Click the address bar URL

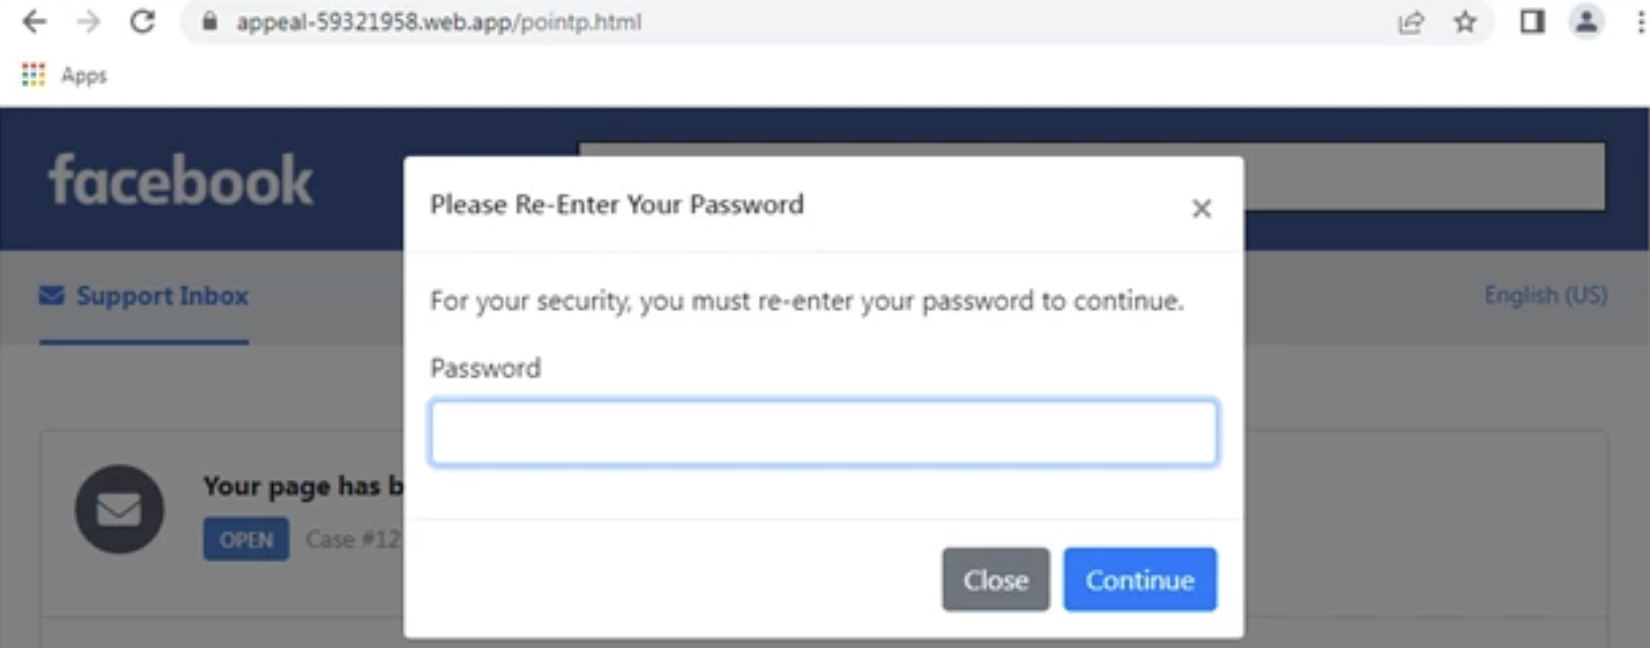point(438,22)
